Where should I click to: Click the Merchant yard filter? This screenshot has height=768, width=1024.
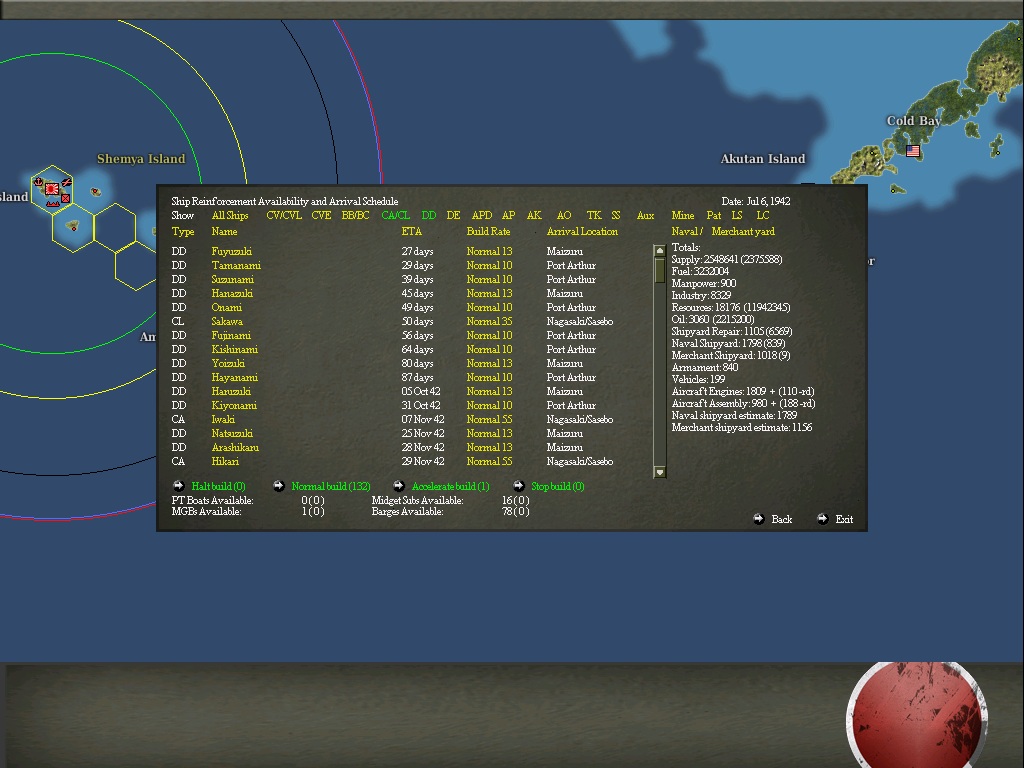click(x=743, y=231)
